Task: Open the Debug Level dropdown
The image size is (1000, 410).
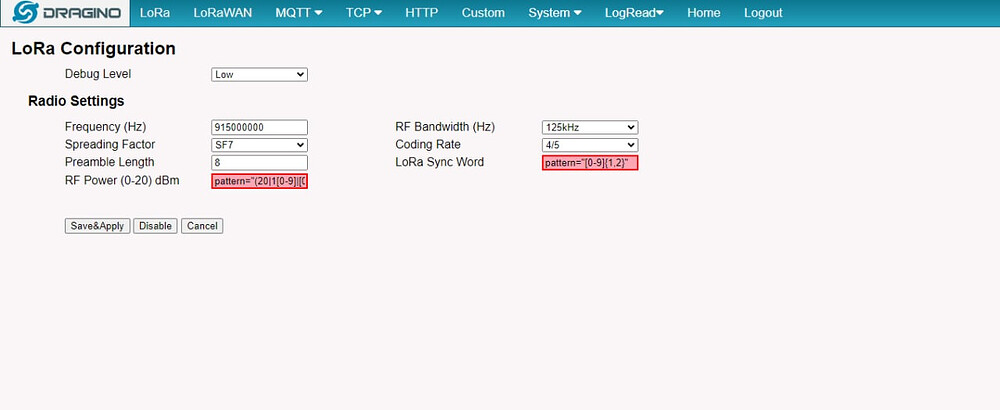Action: point(260,75)
